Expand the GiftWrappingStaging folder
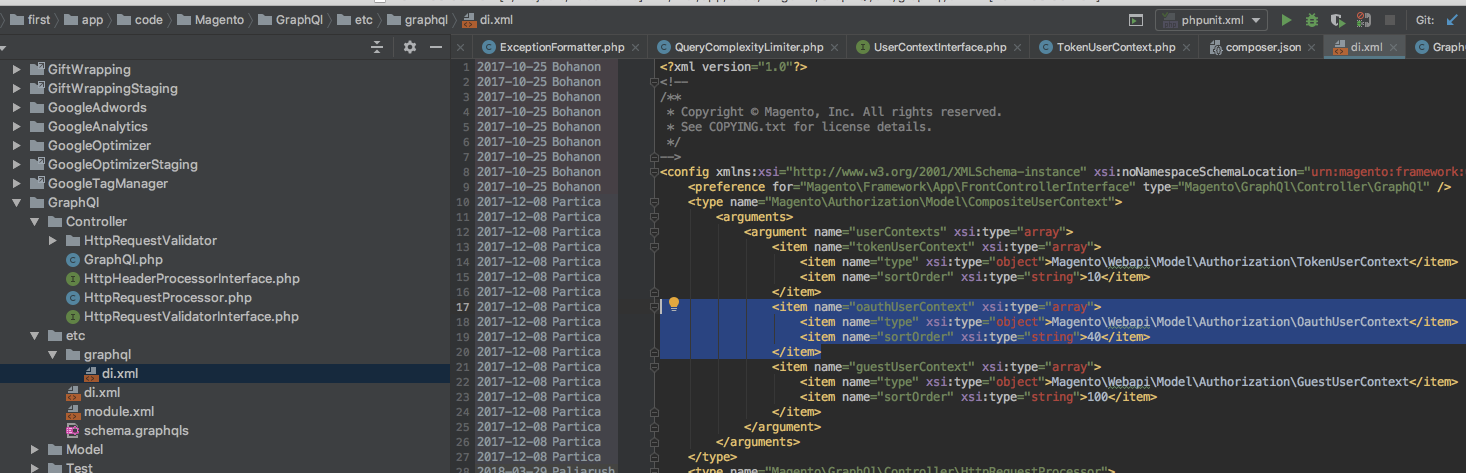The height and width of the screenshot is (473, 1466). [17, 88]
